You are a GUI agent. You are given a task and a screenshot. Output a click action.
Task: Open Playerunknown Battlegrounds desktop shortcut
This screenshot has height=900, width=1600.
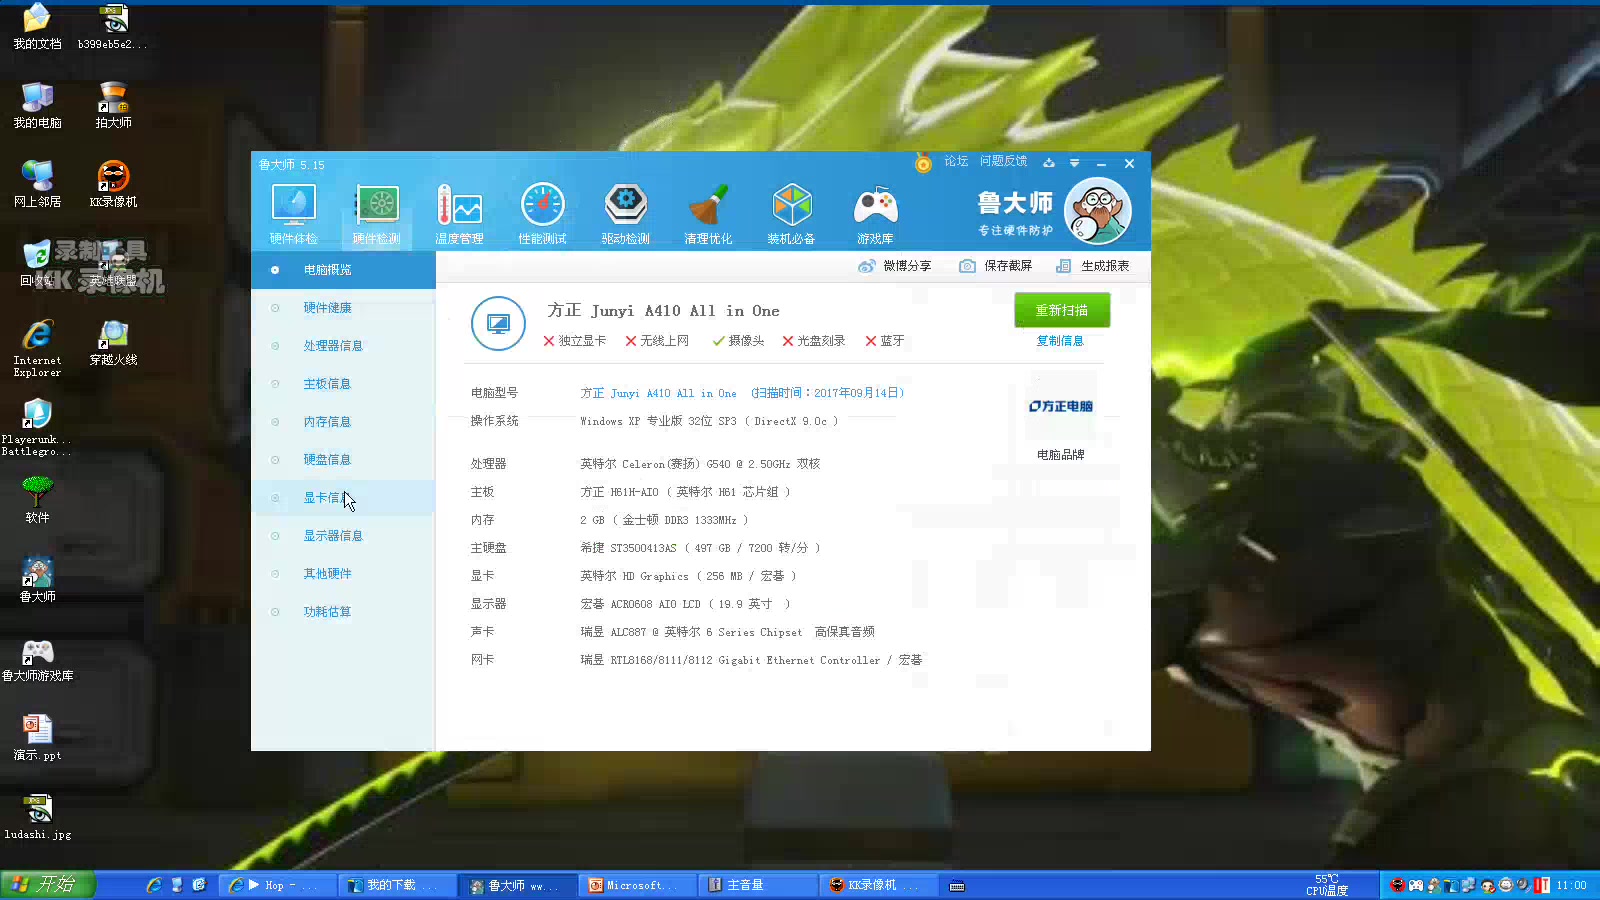[x=37, y=427]
